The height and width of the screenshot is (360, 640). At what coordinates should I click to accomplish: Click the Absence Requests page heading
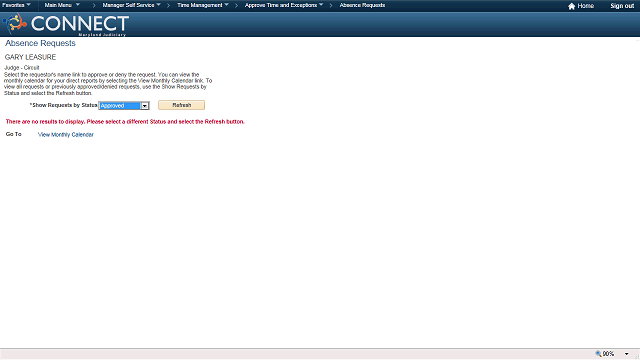coord(40,43)
